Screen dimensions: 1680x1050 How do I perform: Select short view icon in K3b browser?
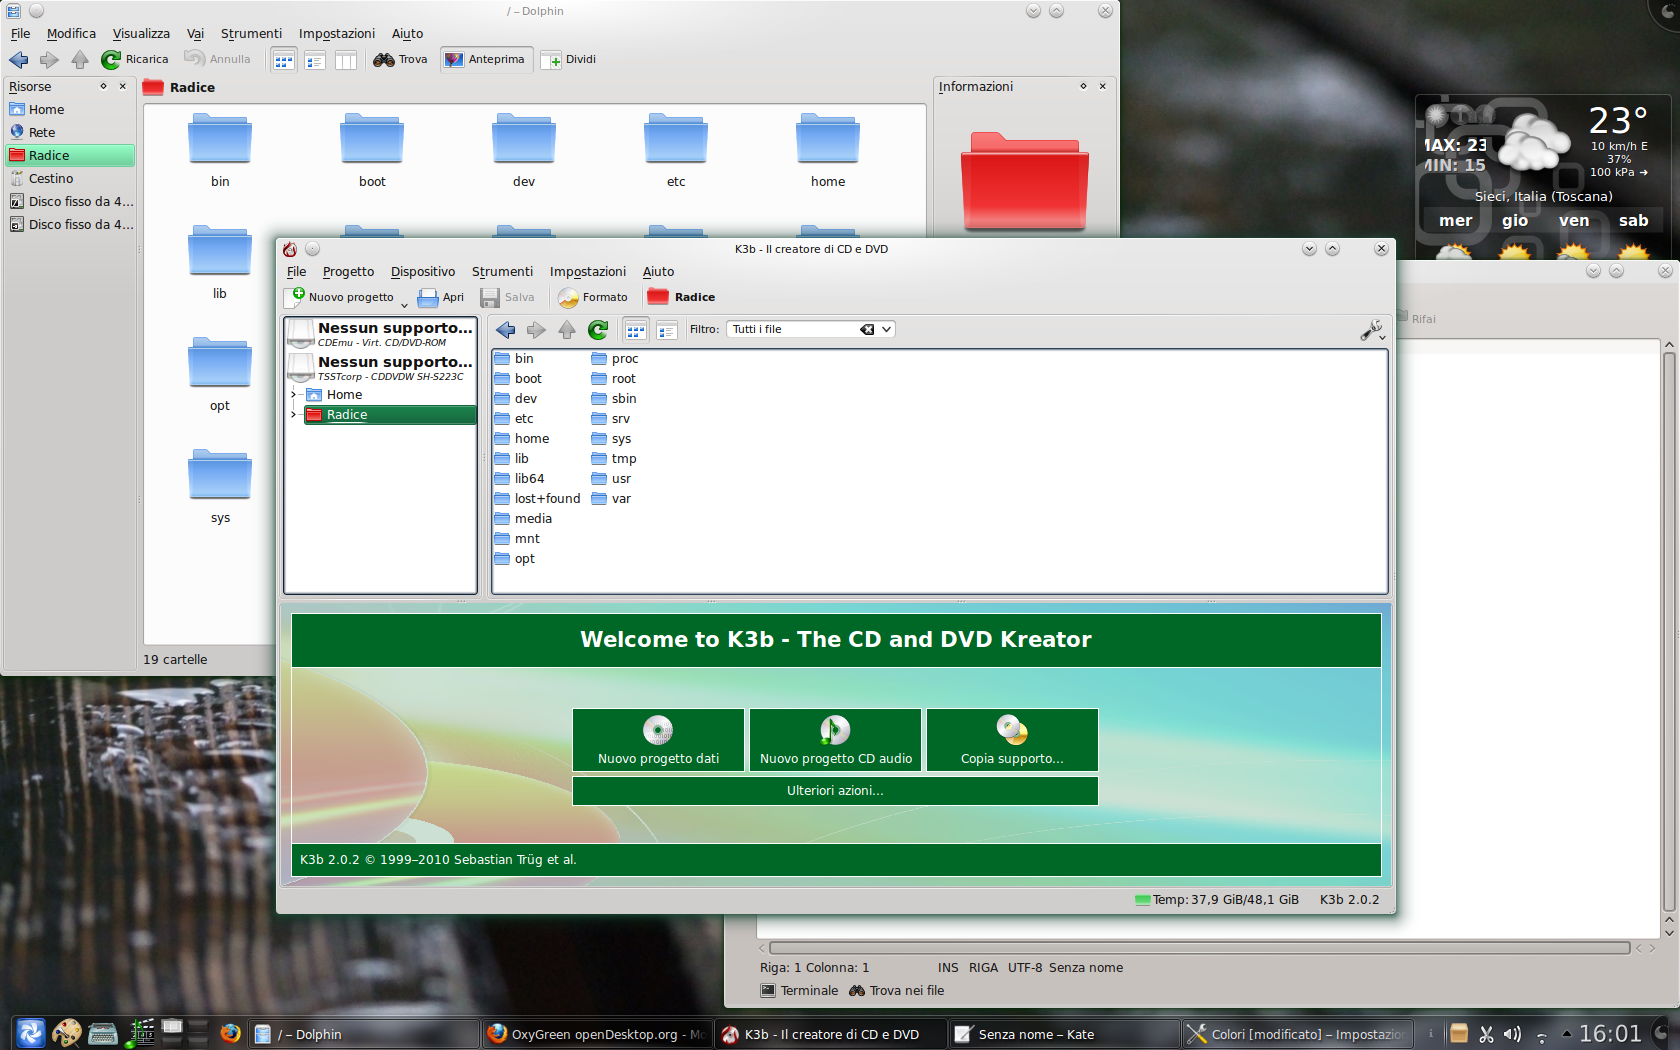[x=636, y=330]
